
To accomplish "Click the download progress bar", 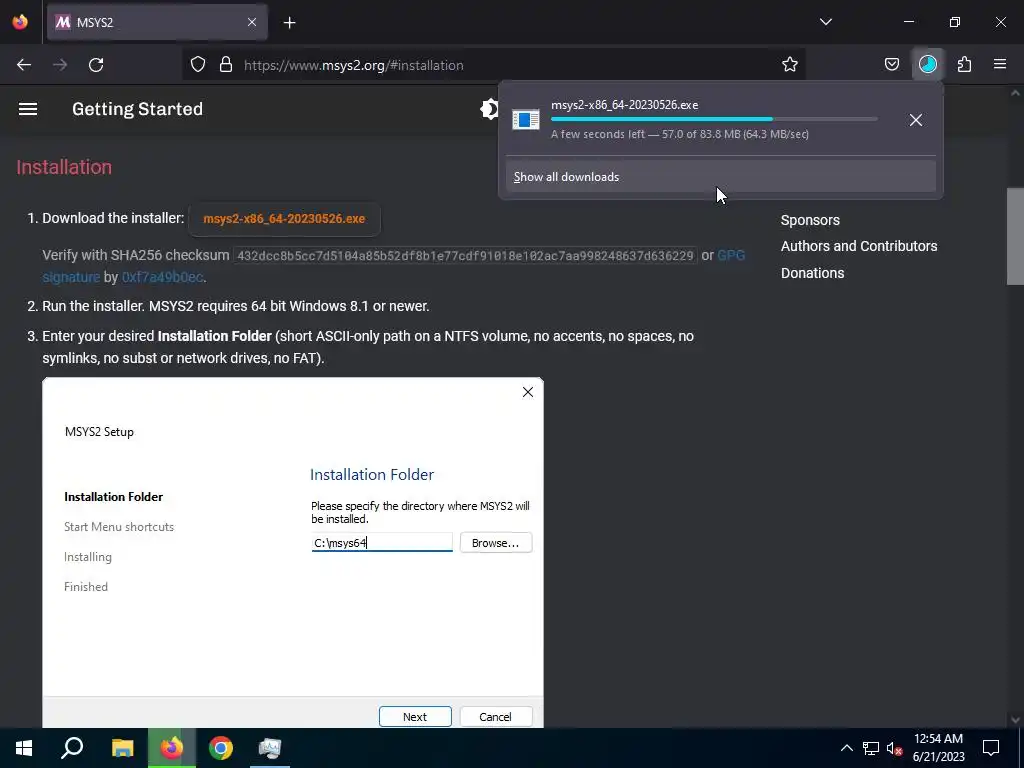I will 714,120.
